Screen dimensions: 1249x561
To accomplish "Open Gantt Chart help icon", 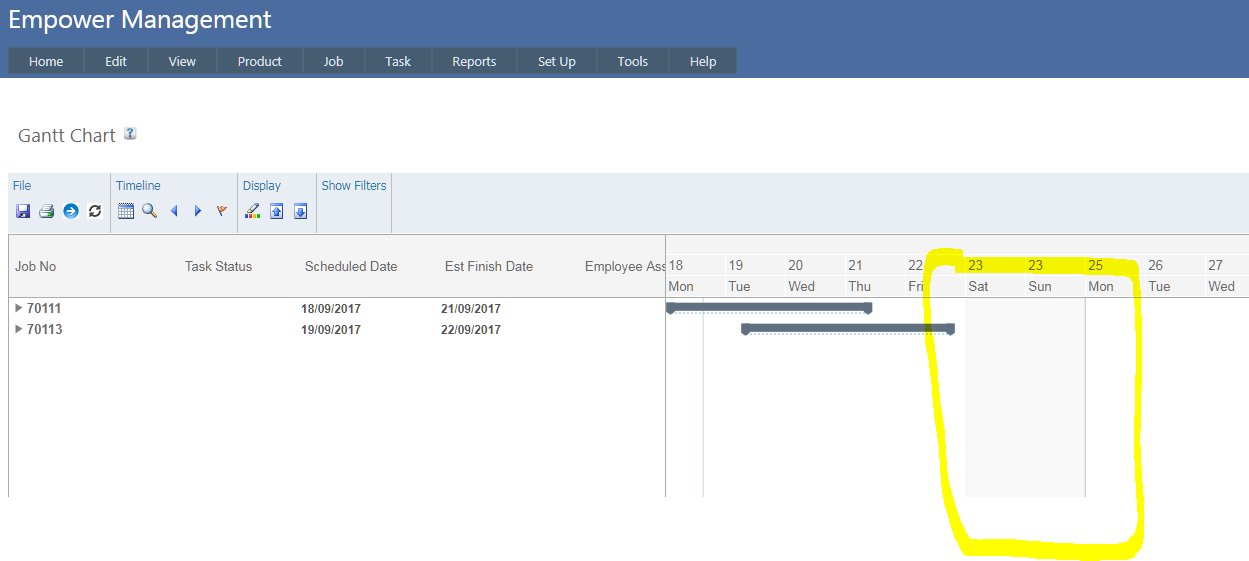I will click(130, 134).
